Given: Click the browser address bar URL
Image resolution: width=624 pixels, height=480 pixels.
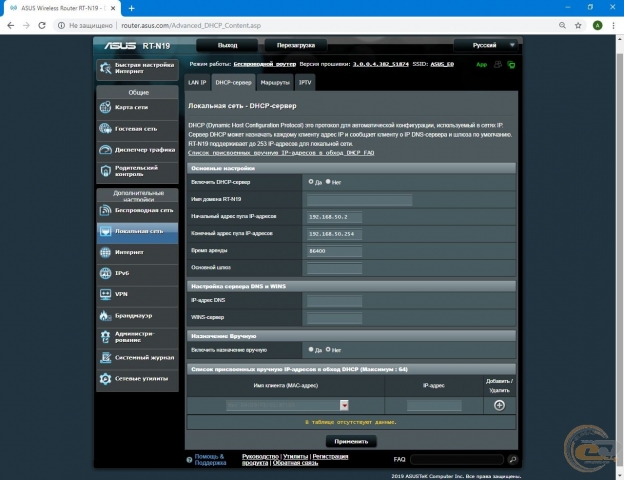Looking at the screenshot, I should [x=191, y=25].
